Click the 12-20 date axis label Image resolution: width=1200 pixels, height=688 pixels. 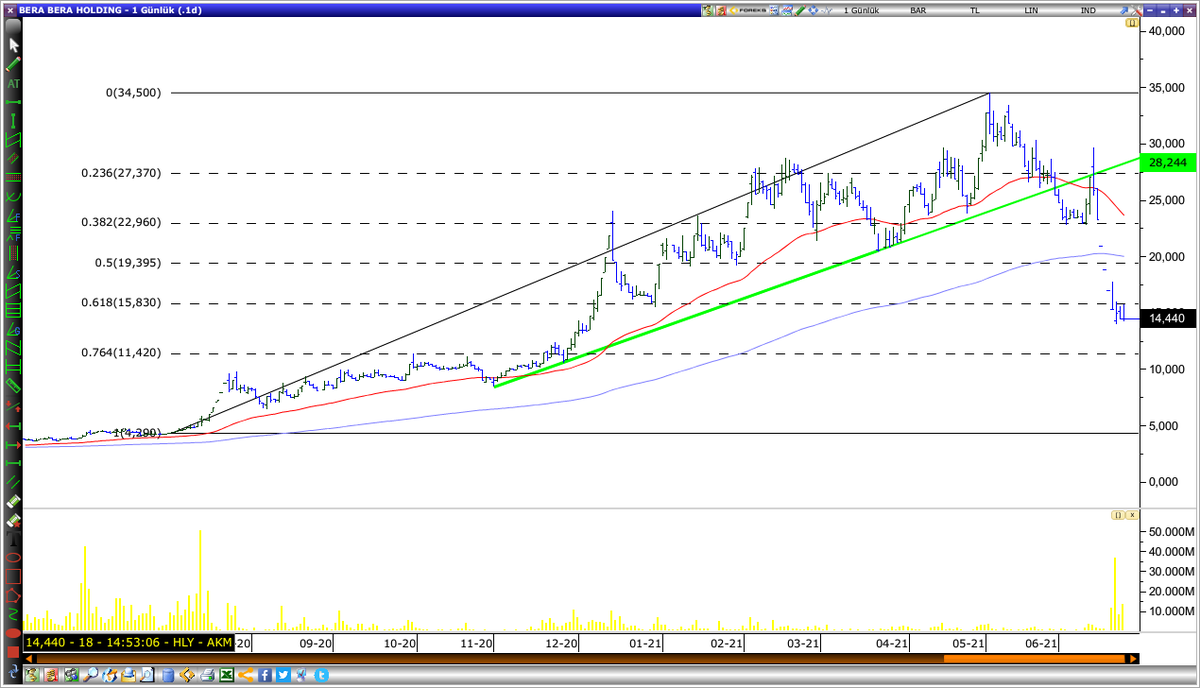pos(564,644)
